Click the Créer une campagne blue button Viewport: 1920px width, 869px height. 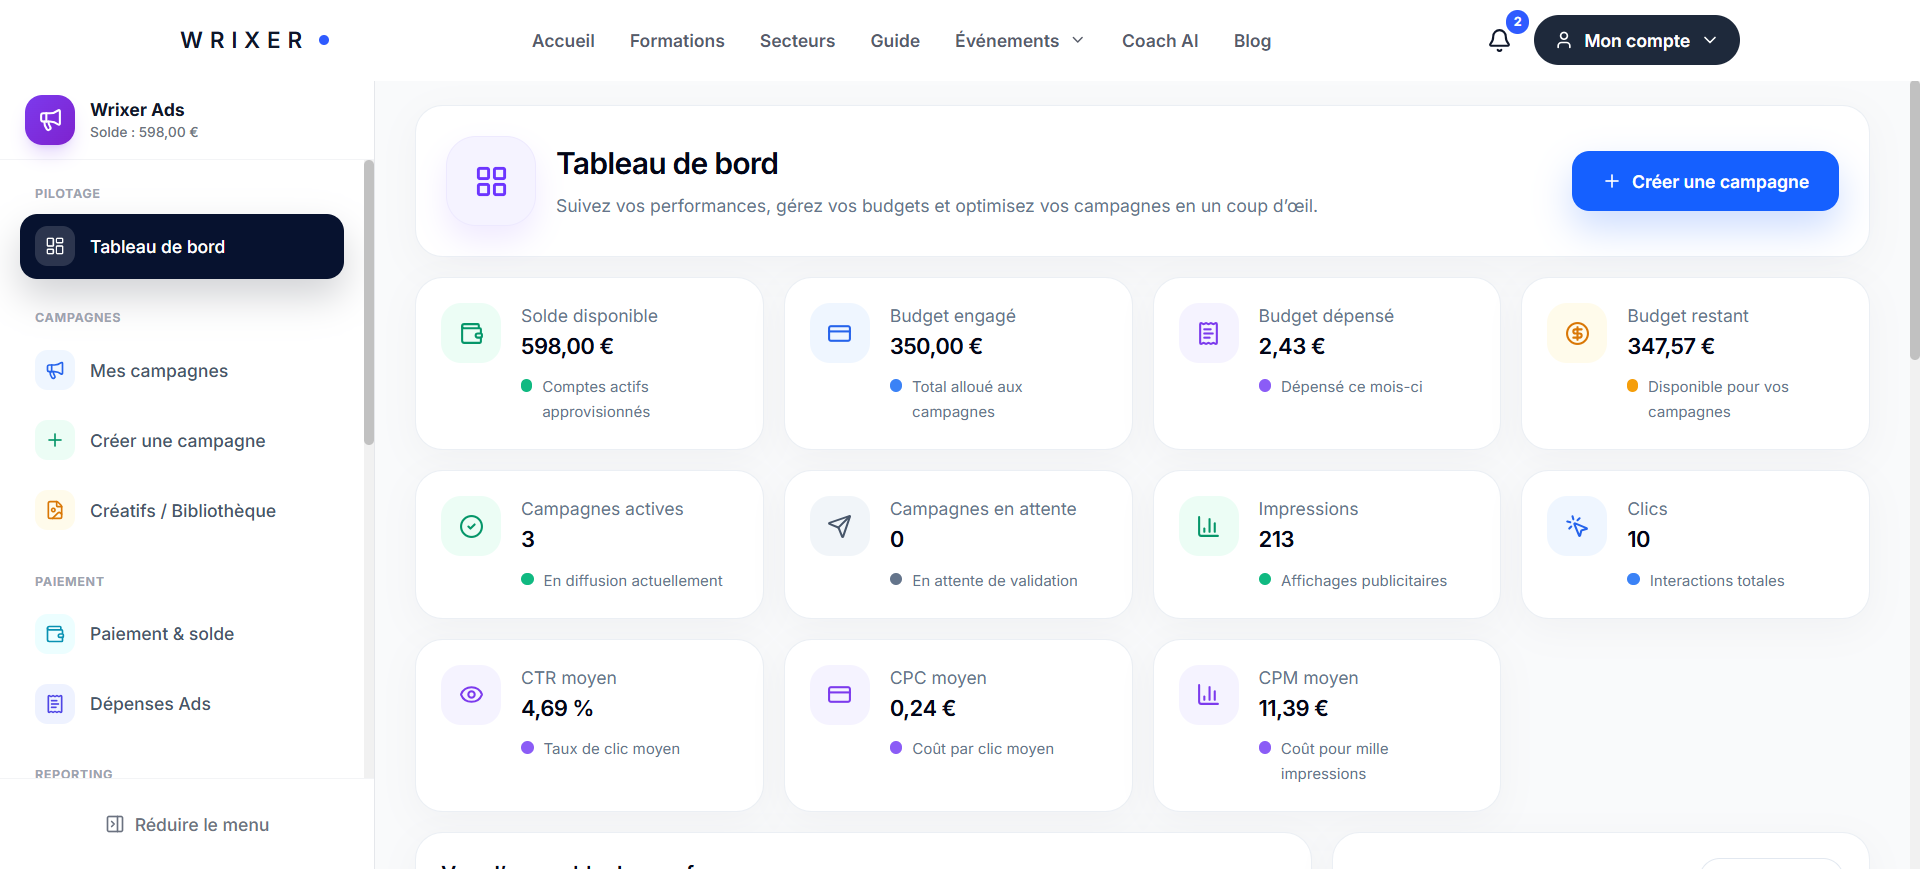[1705, 181]
